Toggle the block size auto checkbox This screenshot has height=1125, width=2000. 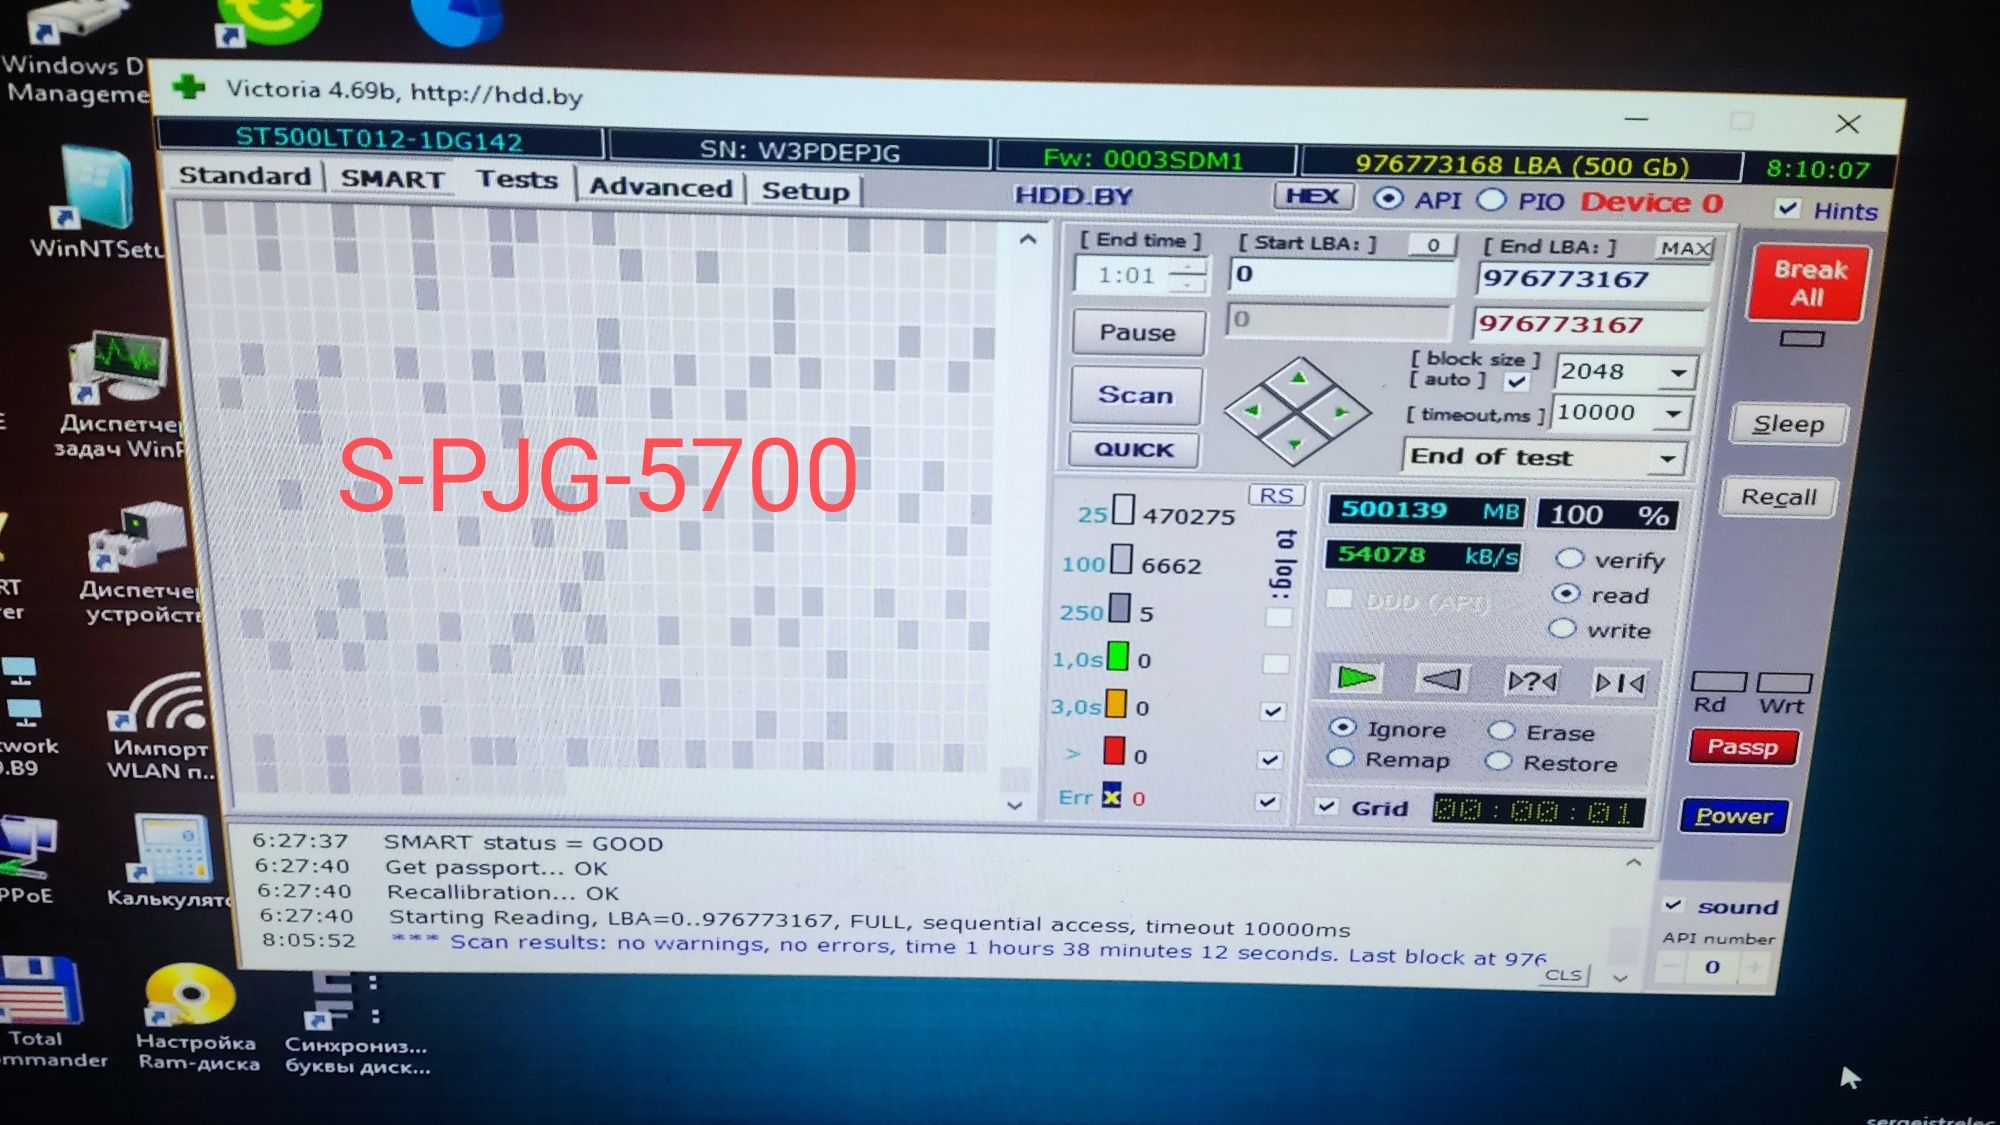1516,381
